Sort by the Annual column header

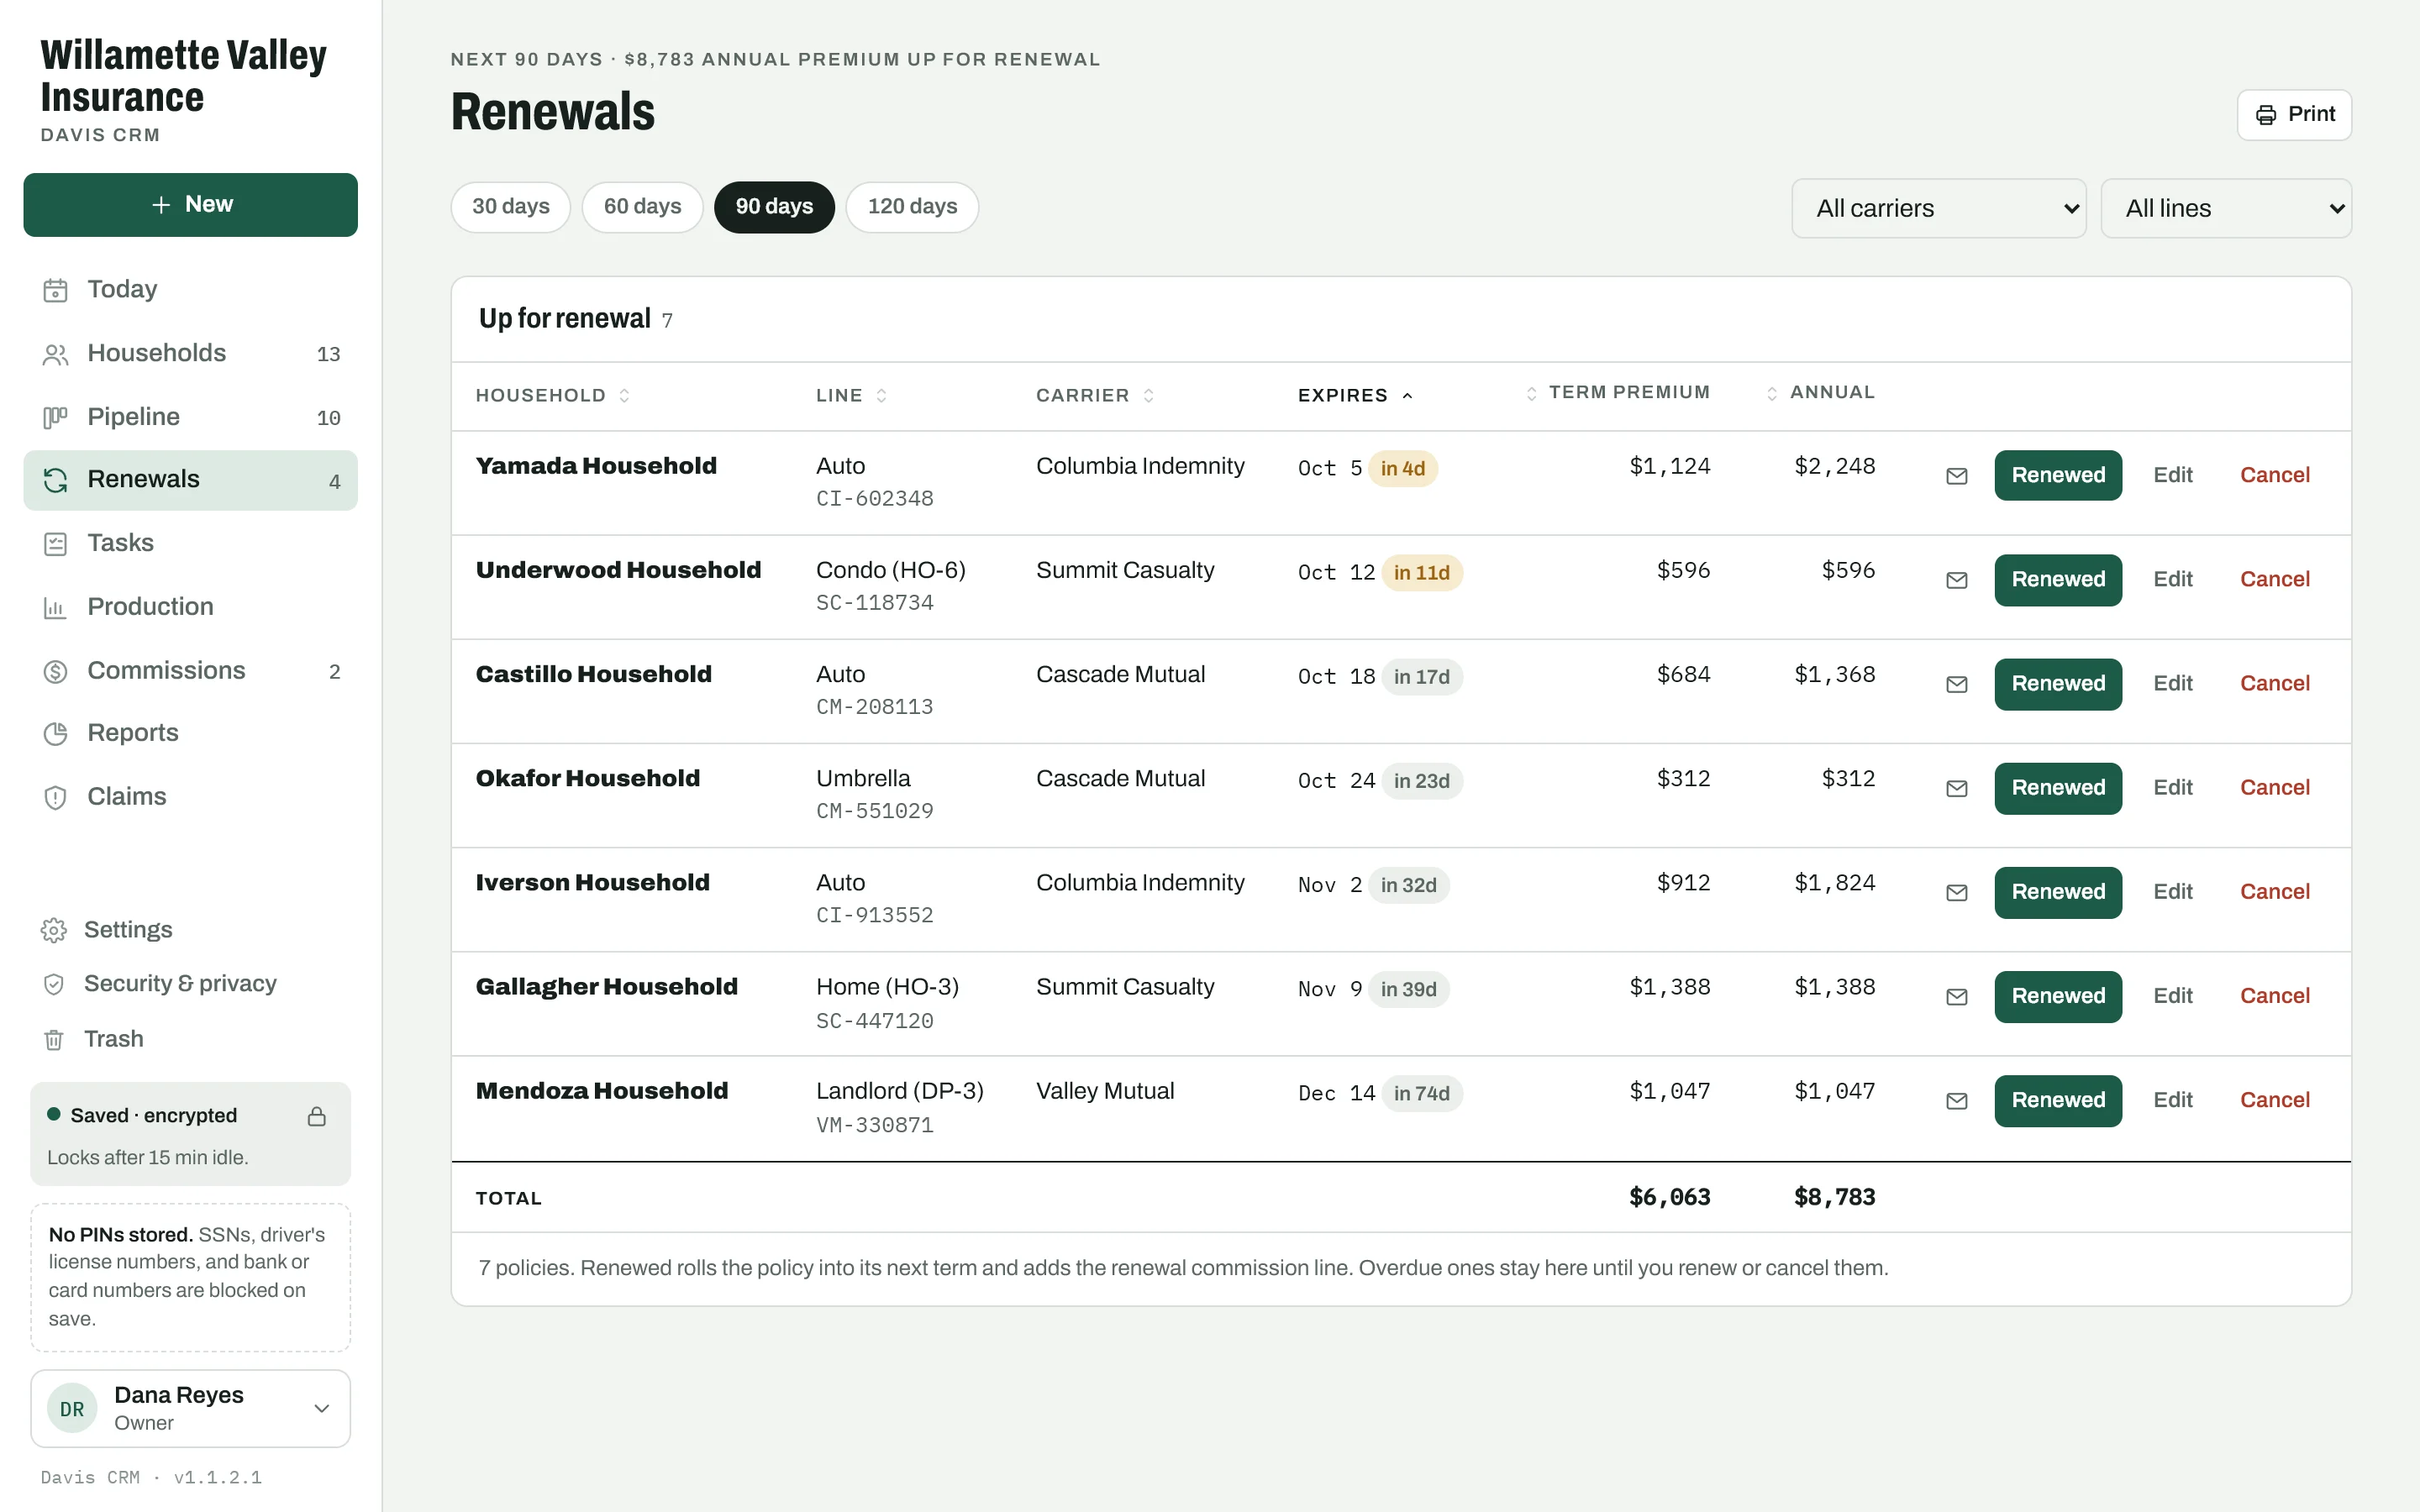1820,392
